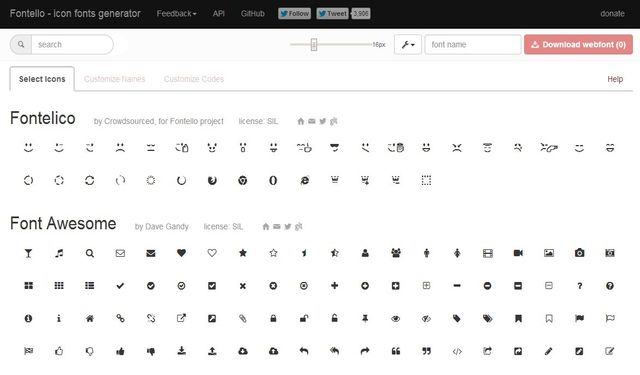The width and height of the screenshot is (640, 375).
Task: Select the dotted marquee square icon
Action: click(x=426, y=180)
